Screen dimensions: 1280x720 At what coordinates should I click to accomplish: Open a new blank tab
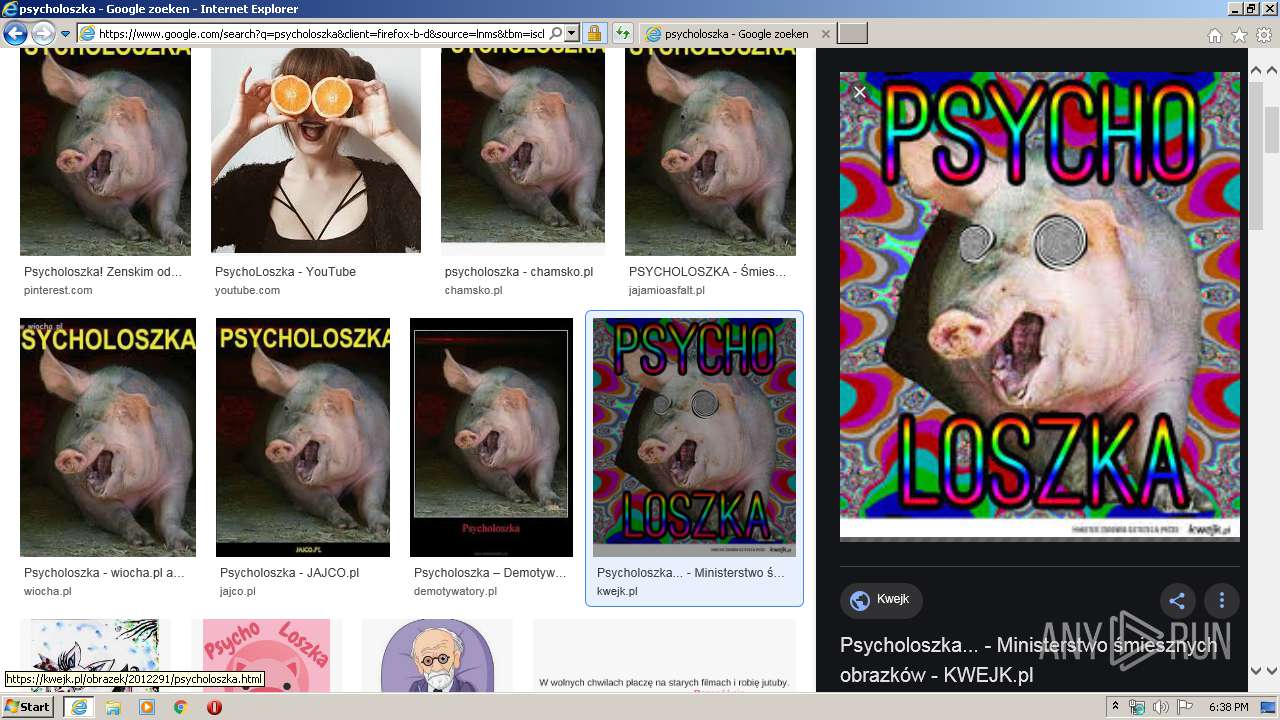point(852,34)
